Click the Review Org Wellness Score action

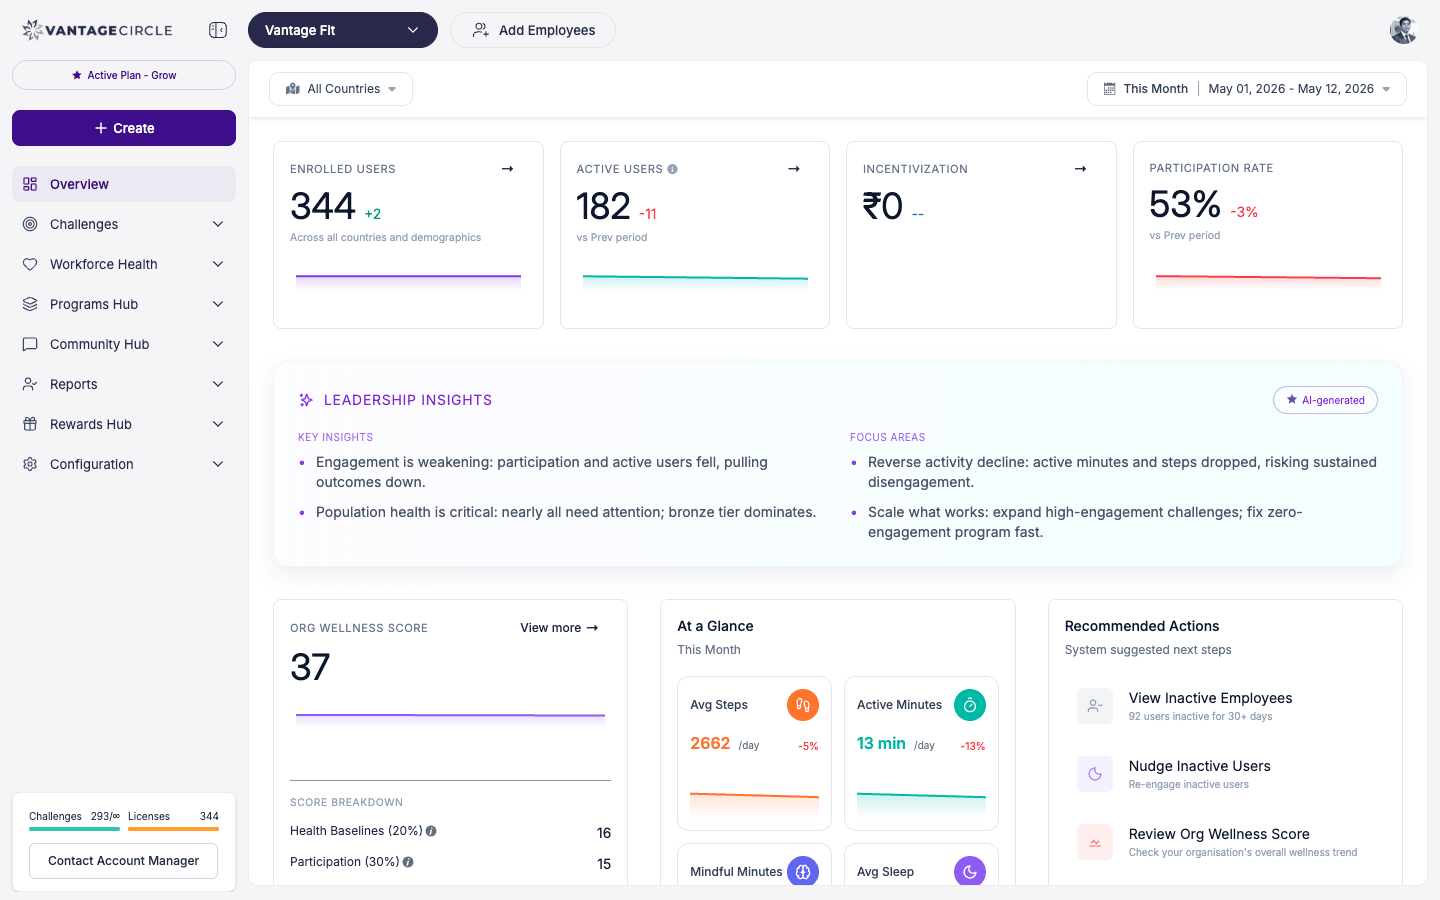(x=1225, y=842)
